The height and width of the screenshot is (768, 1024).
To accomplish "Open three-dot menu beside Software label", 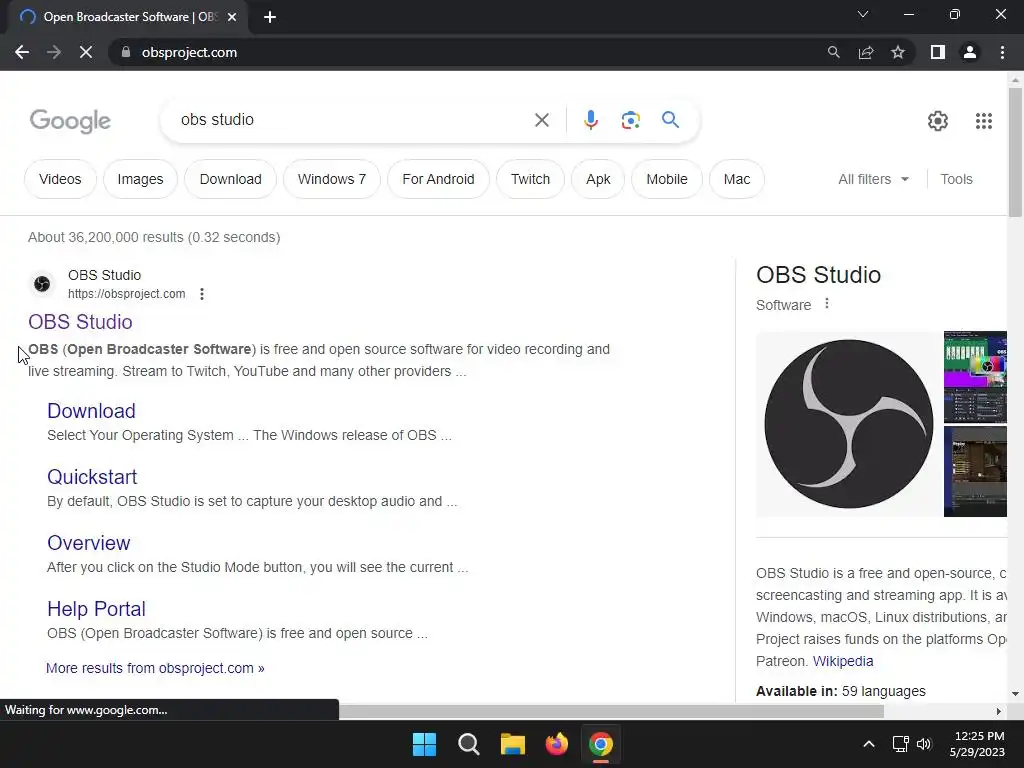I will (x=827, y=304).
